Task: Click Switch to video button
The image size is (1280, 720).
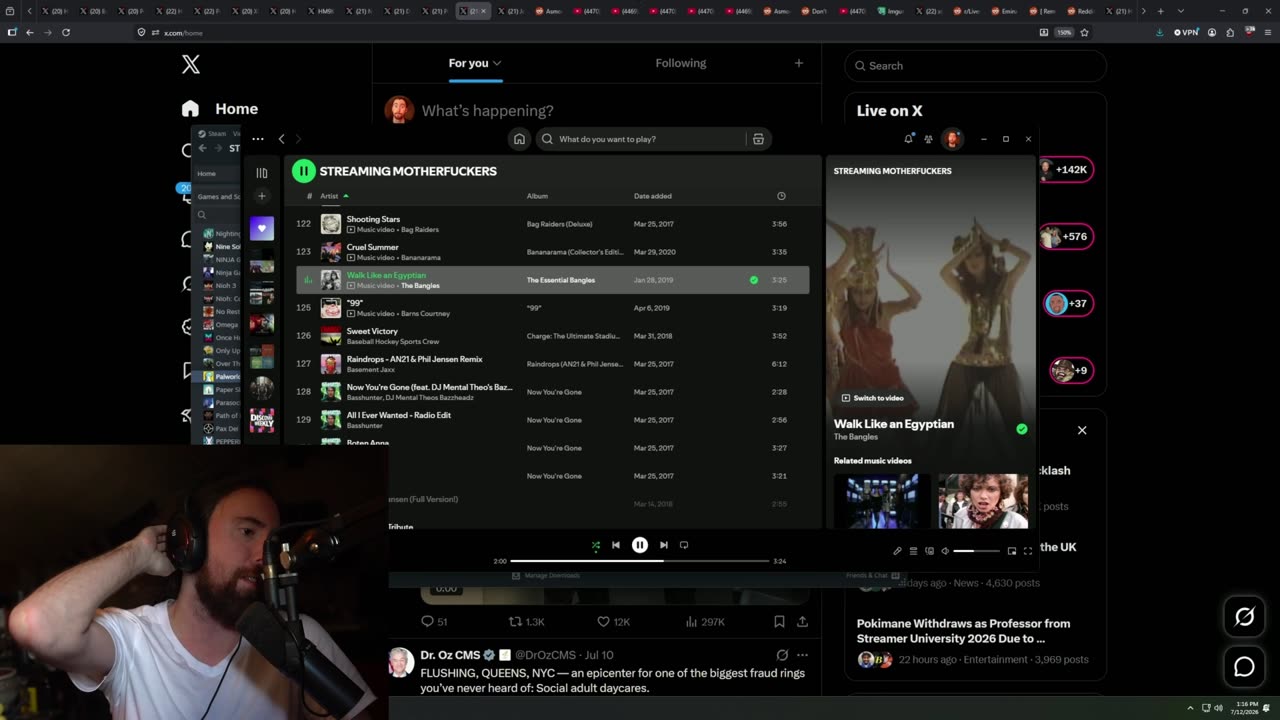Action: click(x=872, y=398)
